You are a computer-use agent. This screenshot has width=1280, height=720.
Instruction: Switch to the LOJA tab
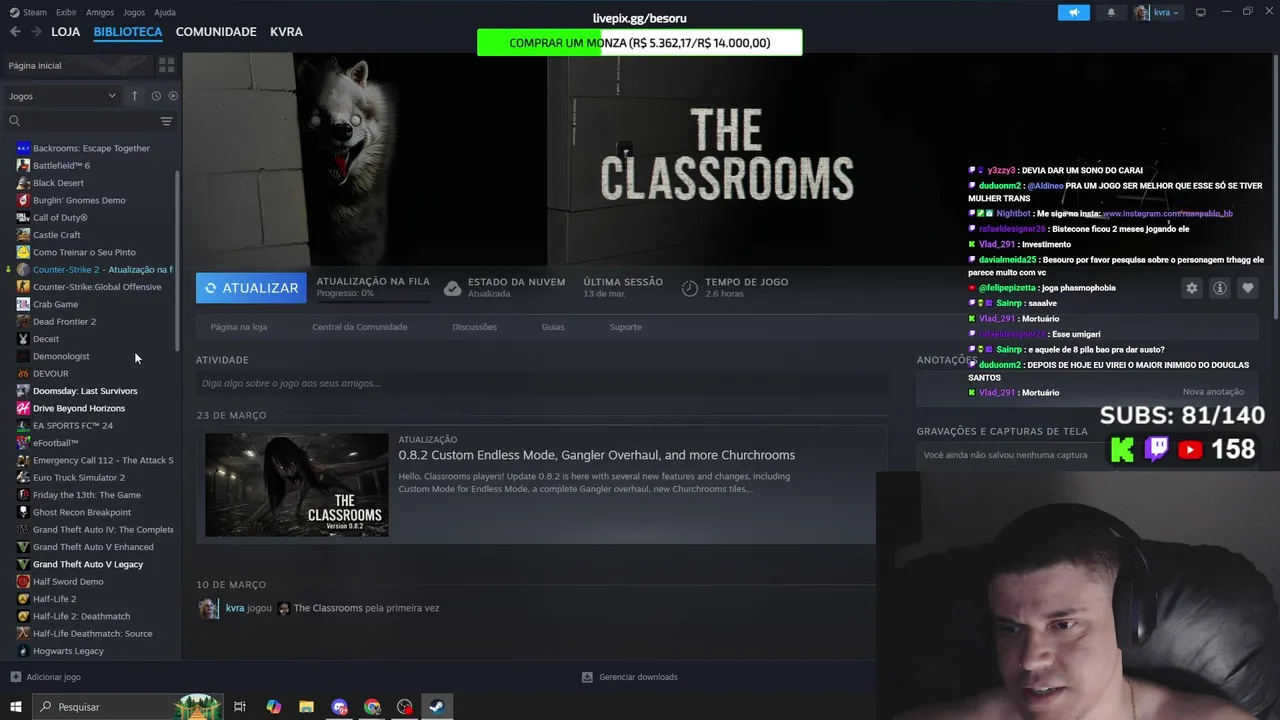tap(65, 32)
